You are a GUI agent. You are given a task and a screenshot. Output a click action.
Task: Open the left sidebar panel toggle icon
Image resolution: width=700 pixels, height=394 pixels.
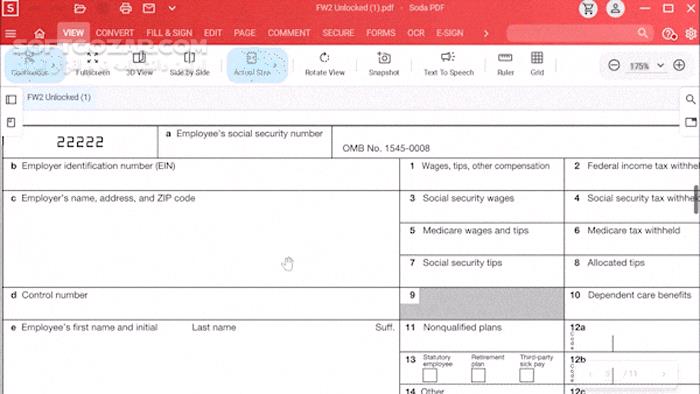click(x=11, y=100)
